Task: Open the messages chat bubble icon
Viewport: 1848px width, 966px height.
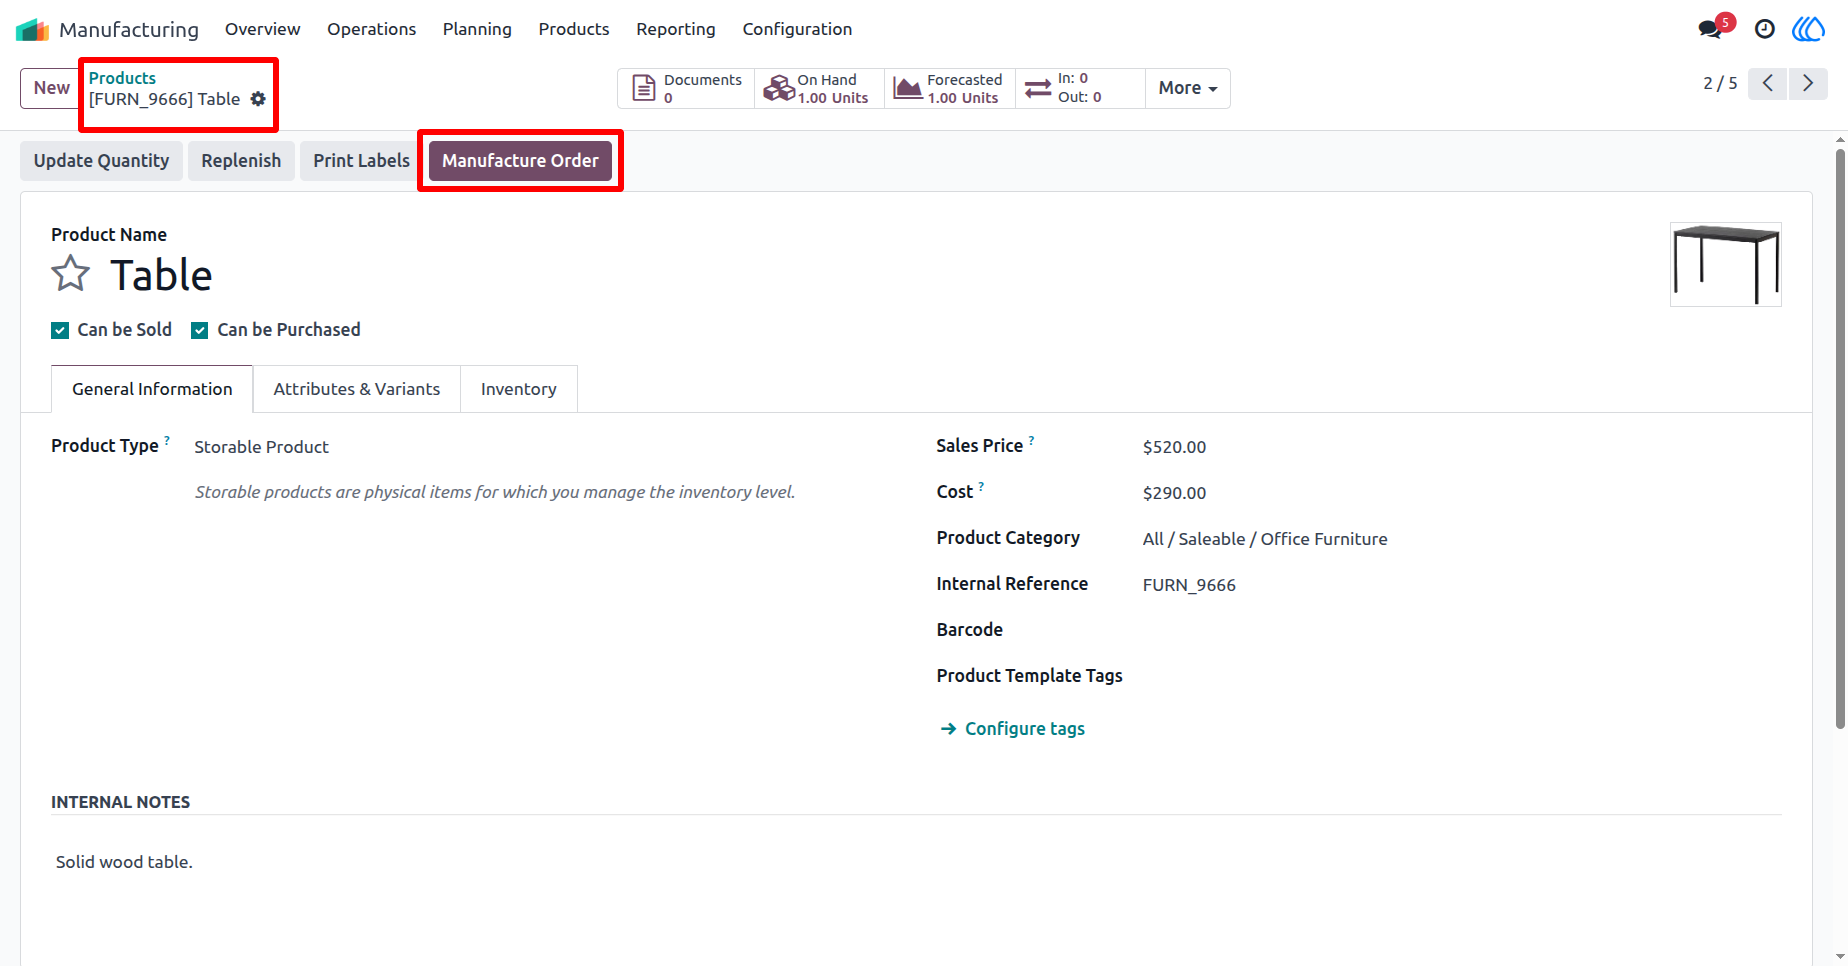Action: click(x=1712, y=28)
